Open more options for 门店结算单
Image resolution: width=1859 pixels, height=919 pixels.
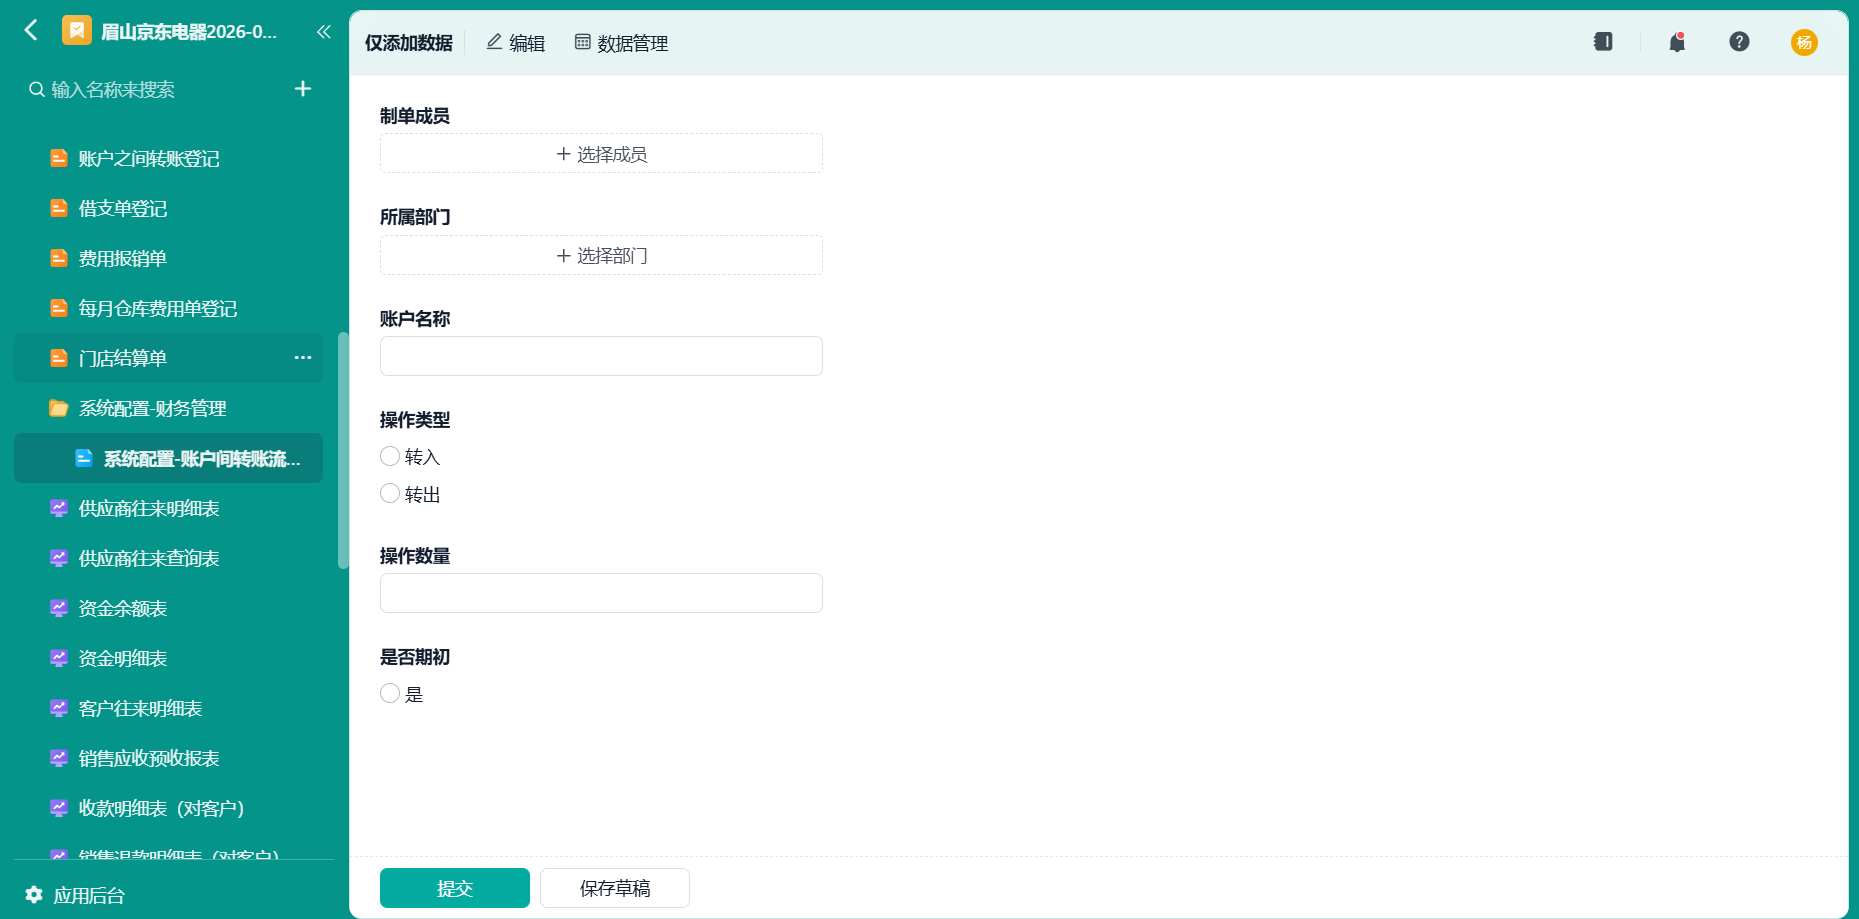[303, 358]
